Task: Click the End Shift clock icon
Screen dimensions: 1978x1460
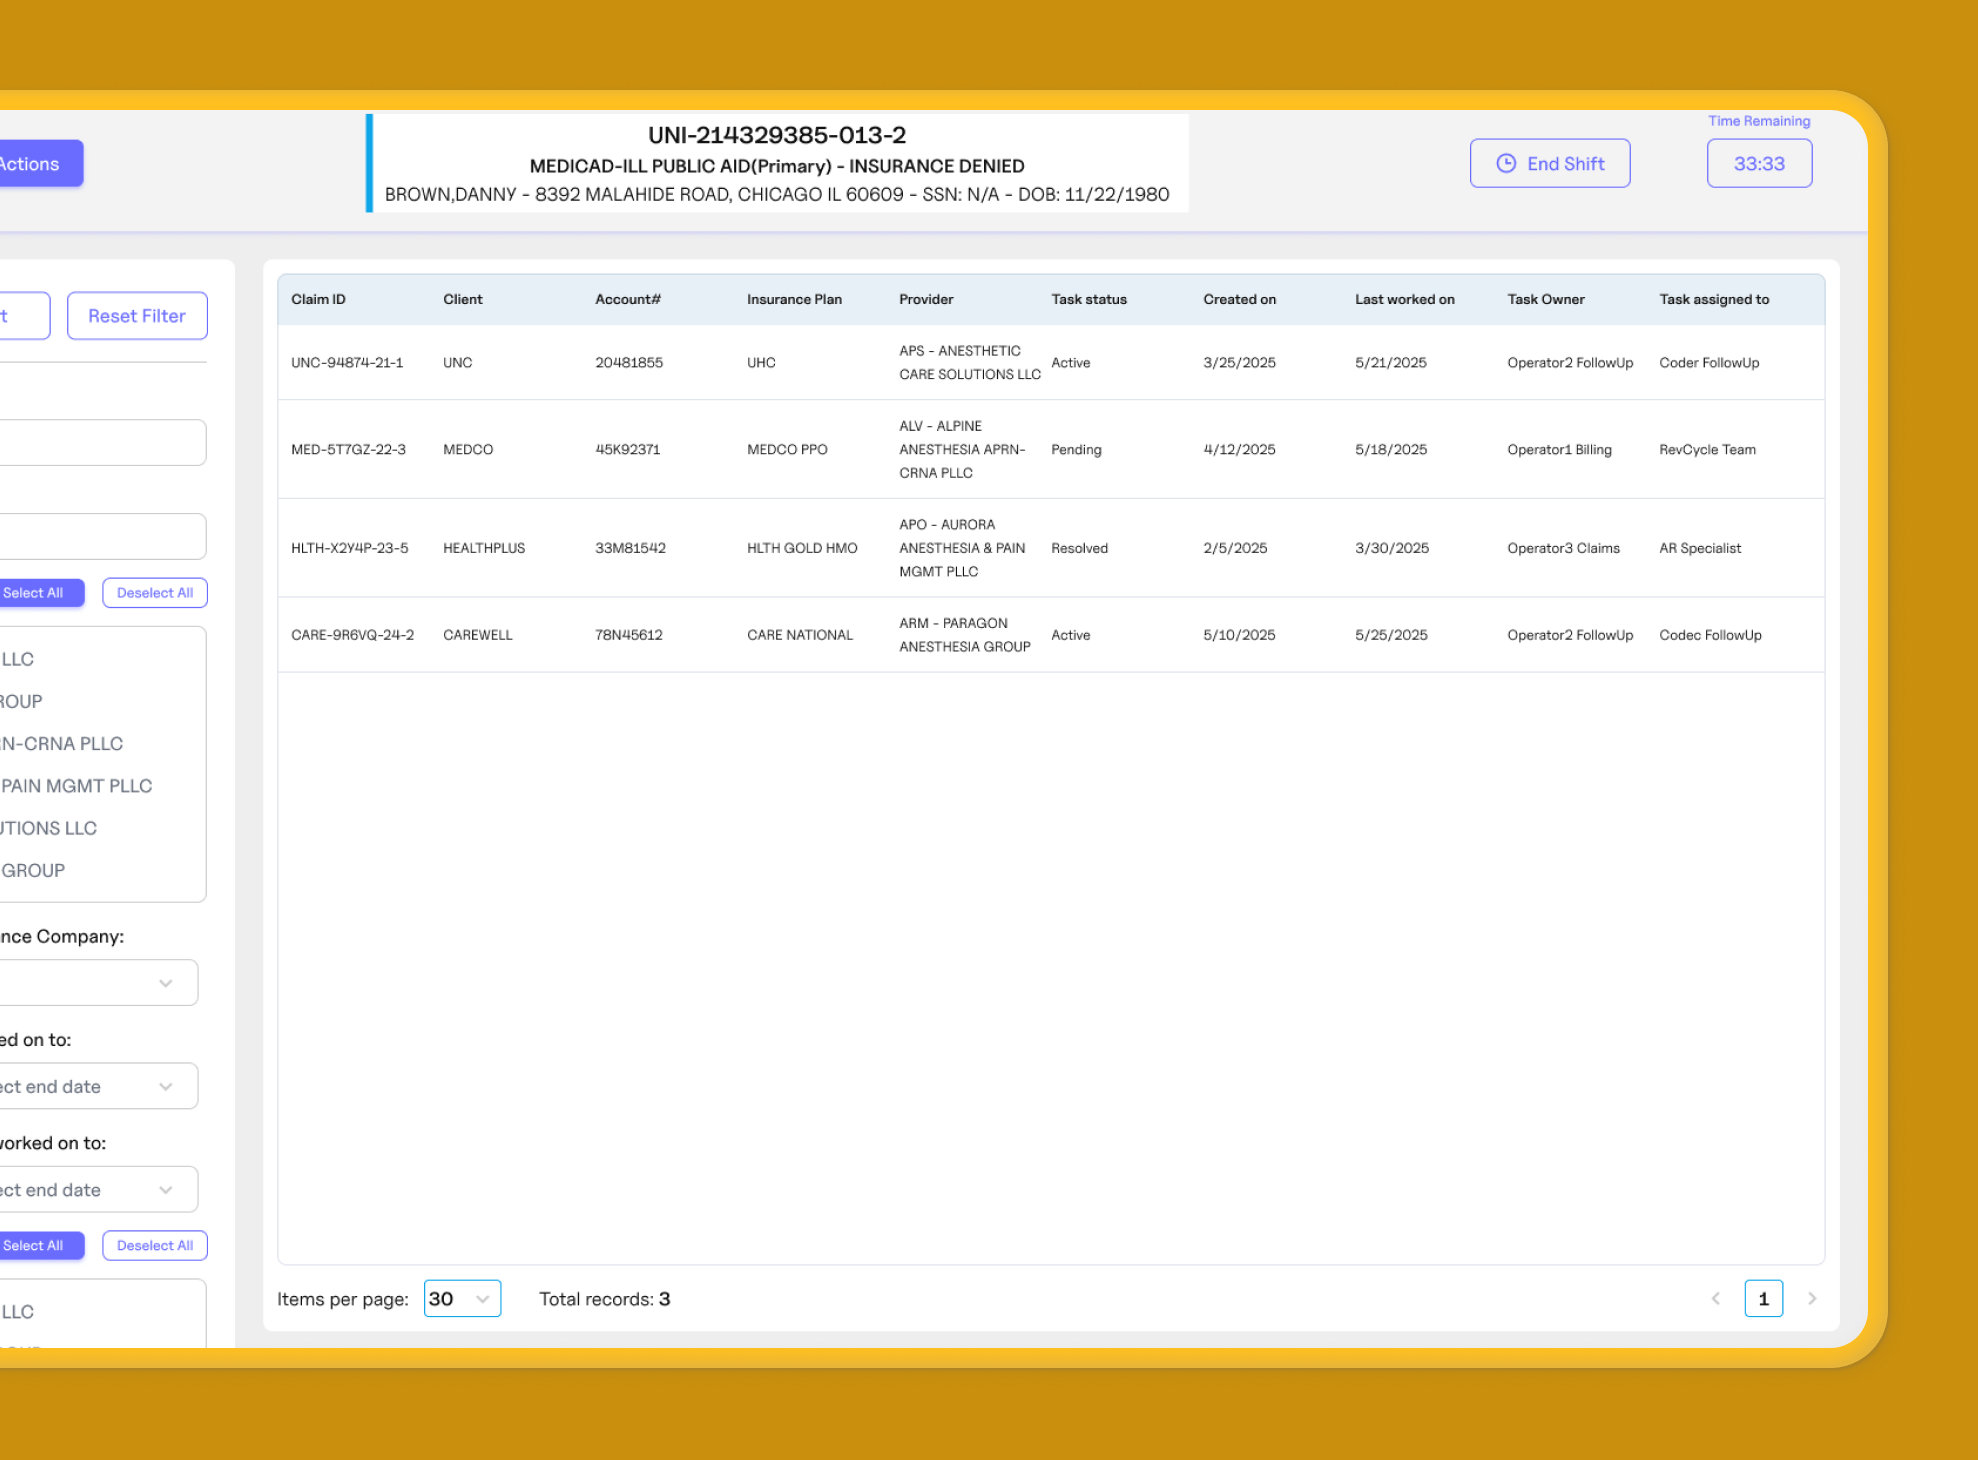Action: click(x=1506, y=163)
